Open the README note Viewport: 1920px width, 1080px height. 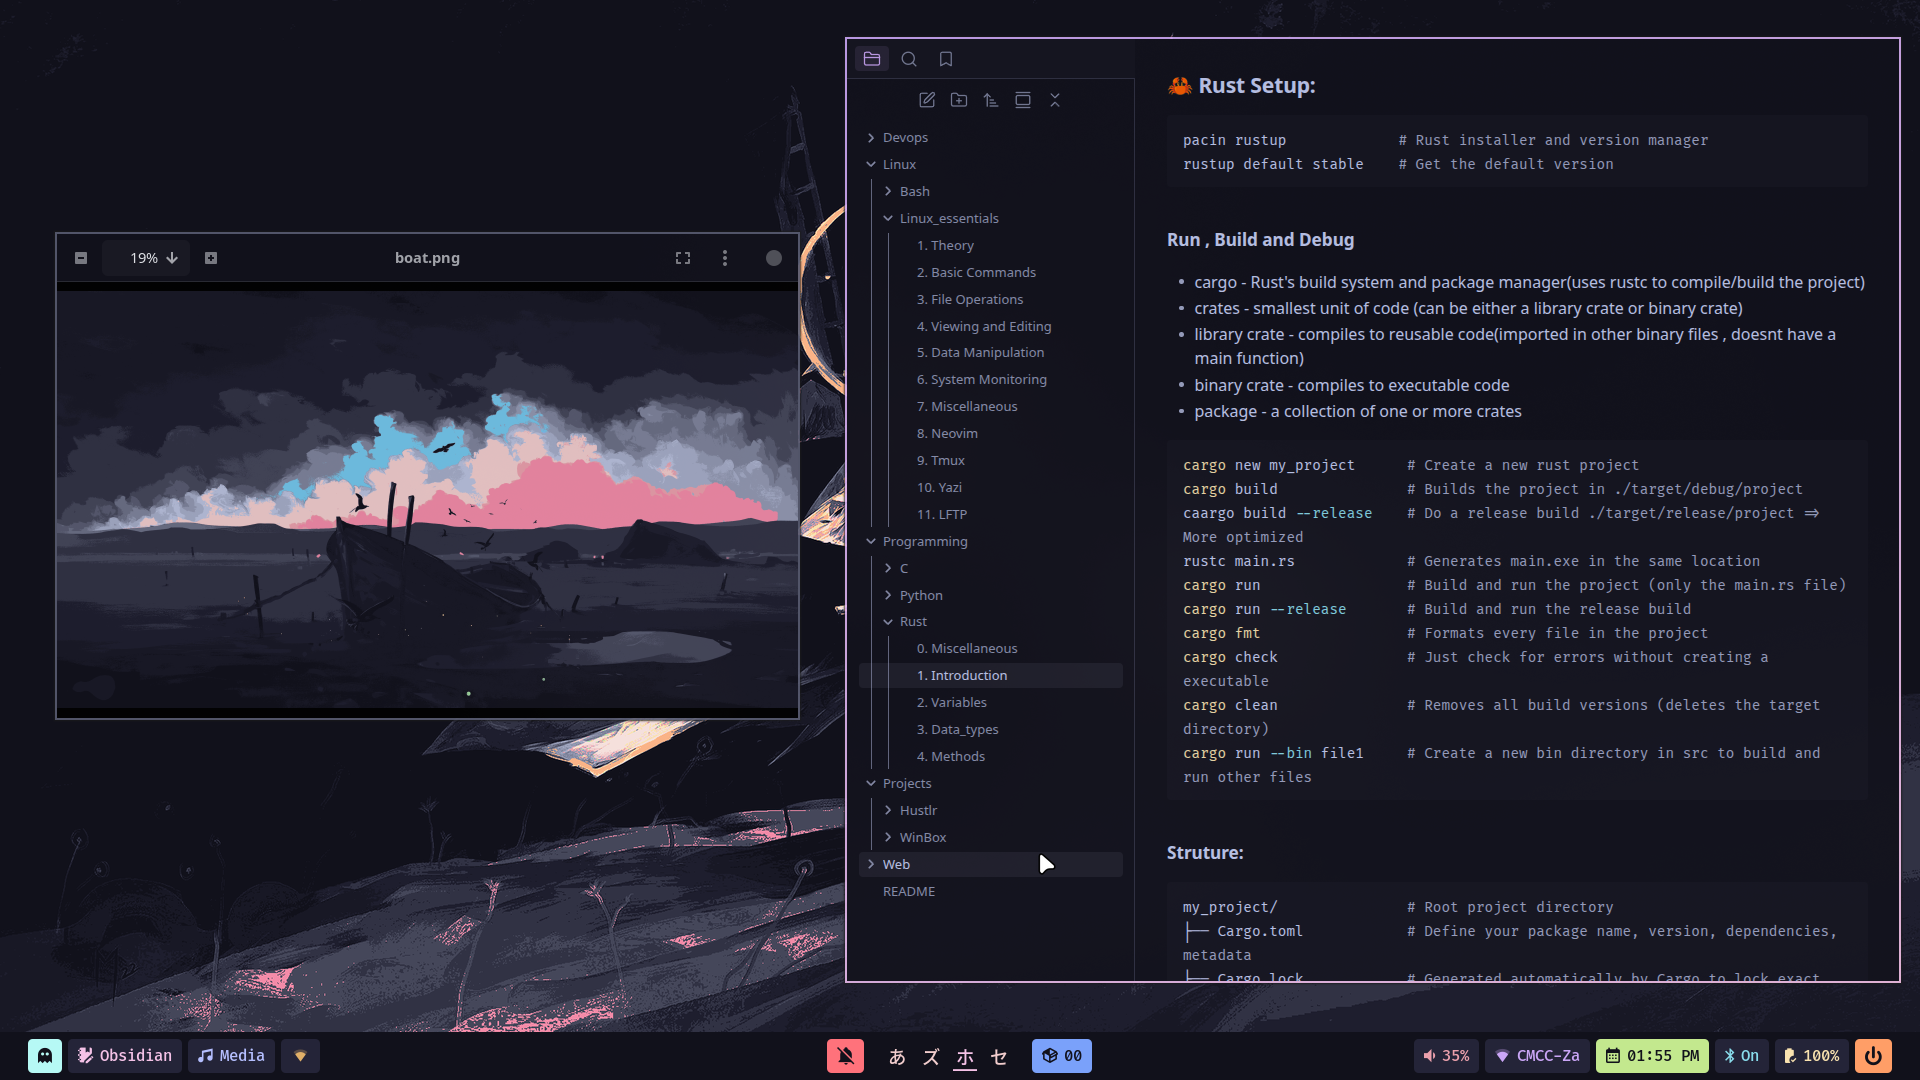coord(908,891)
